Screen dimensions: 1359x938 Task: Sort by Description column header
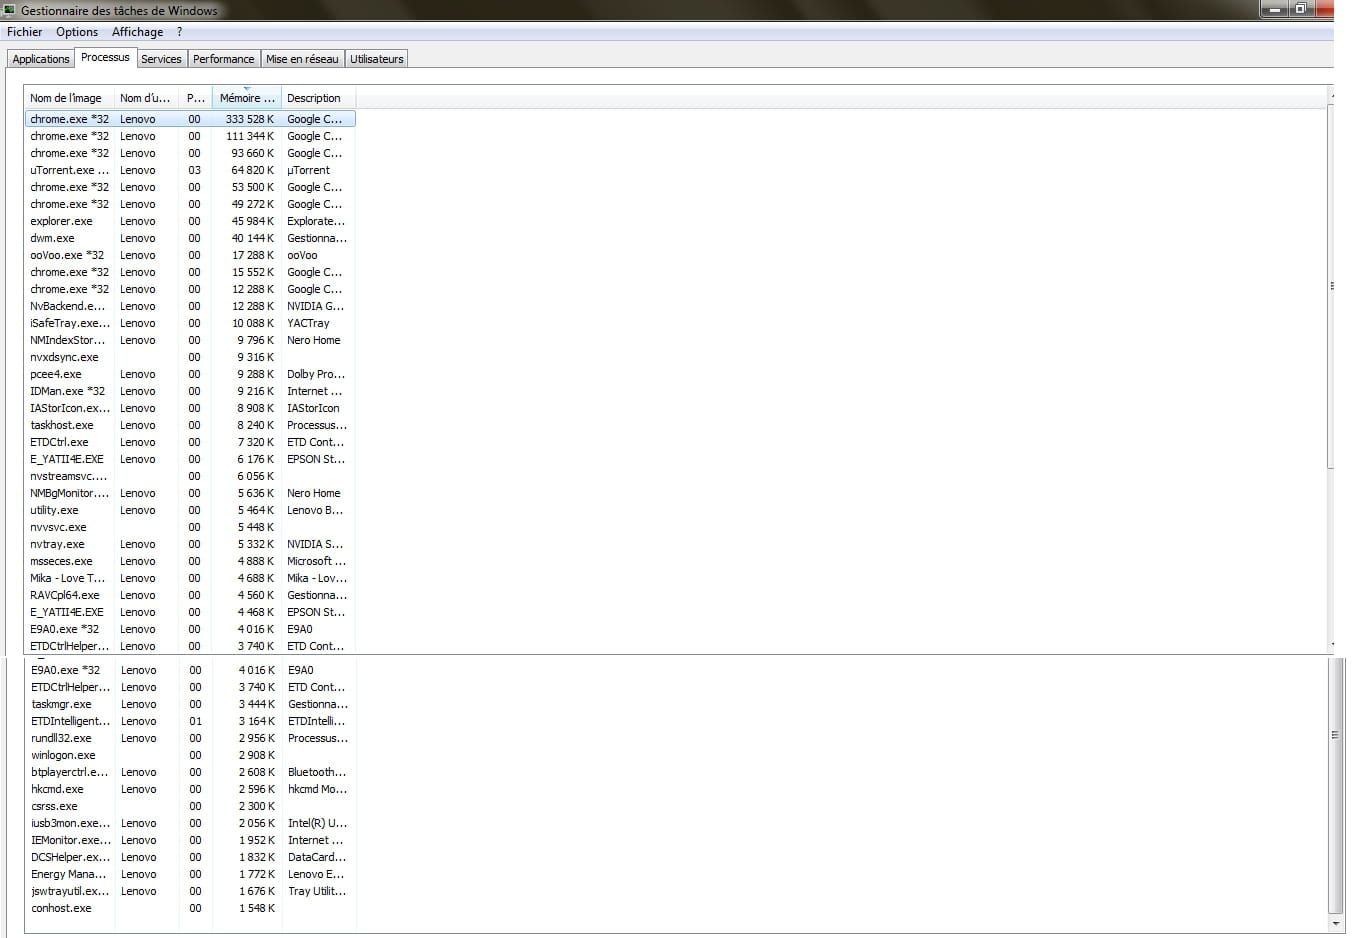coord(318,98)
